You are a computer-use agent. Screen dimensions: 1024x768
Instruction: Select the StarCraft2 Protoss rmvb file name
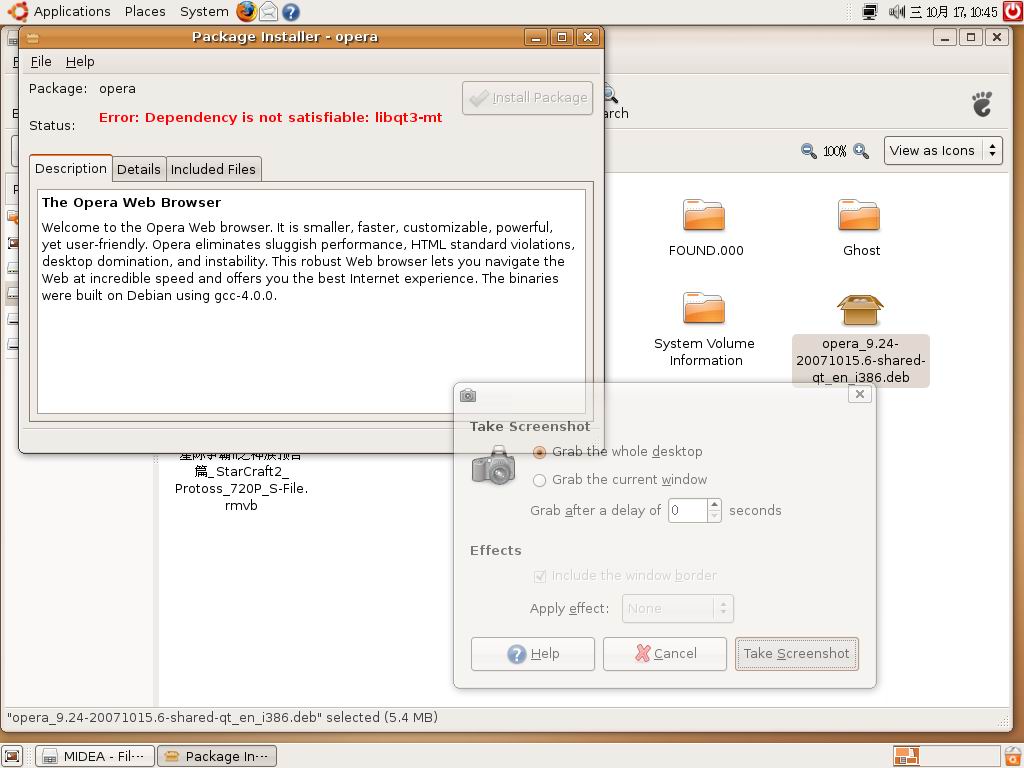coord(241,480)
